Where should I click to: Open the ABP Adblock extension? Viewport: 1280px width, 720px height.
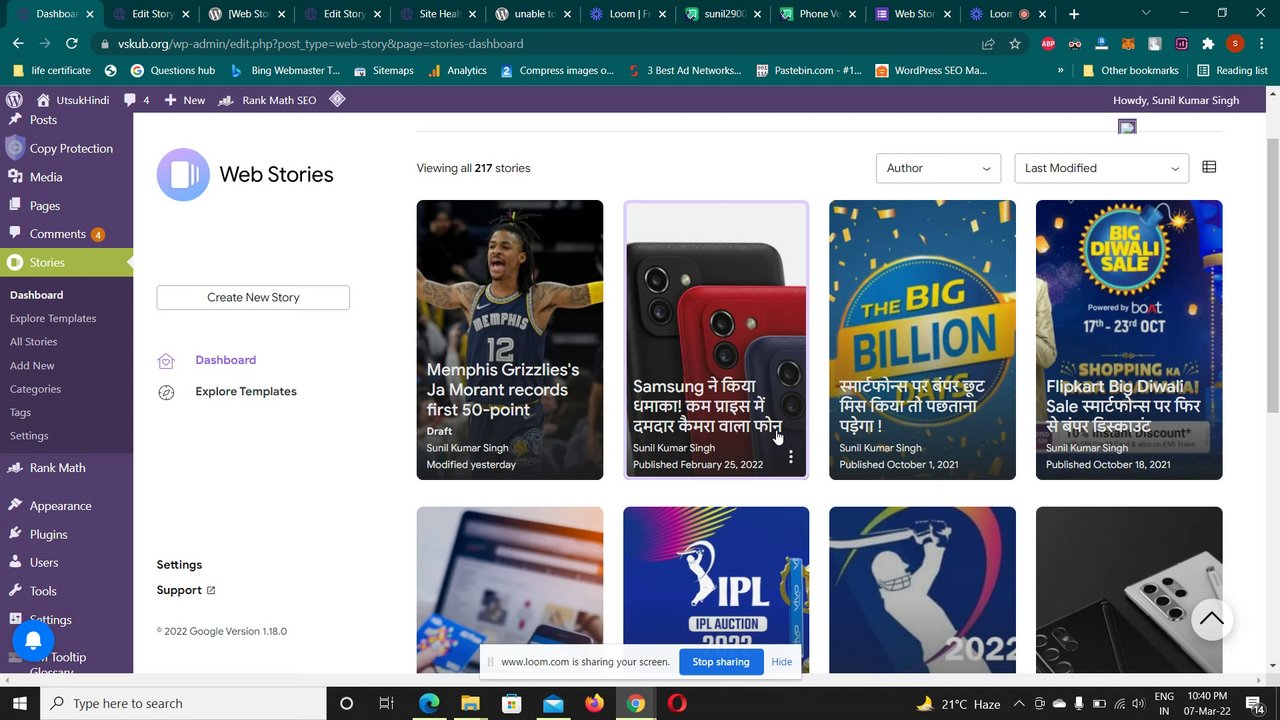tap(1048, 44)
